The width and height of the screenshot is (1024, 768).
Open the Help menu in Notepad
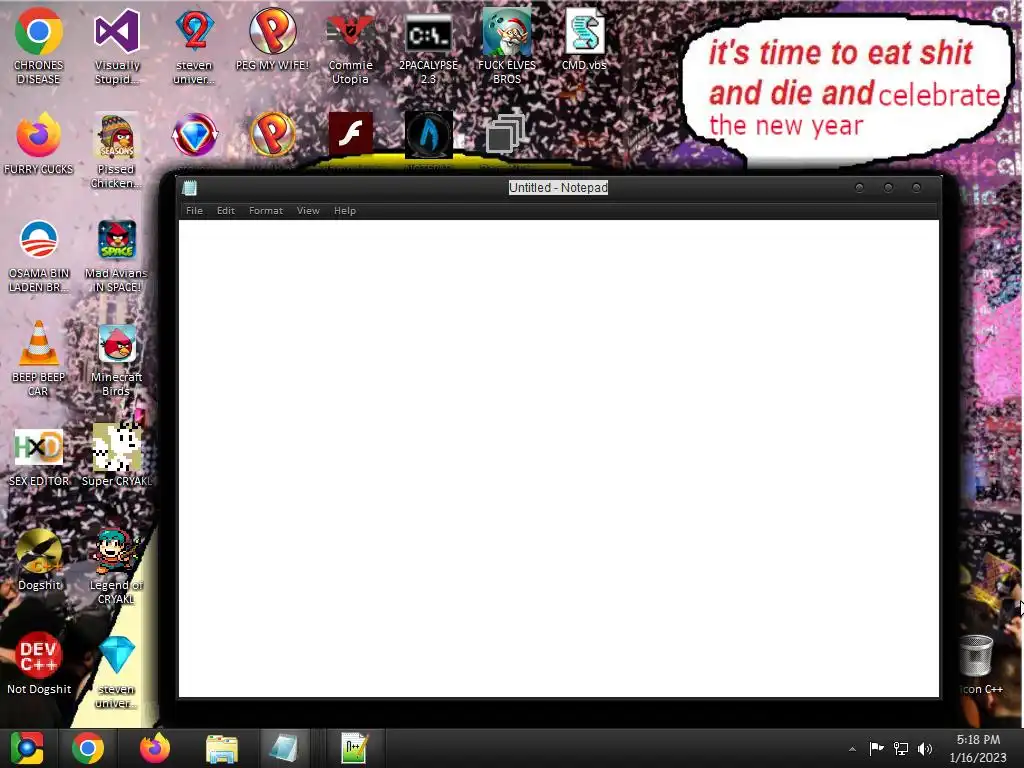[345, 210]
